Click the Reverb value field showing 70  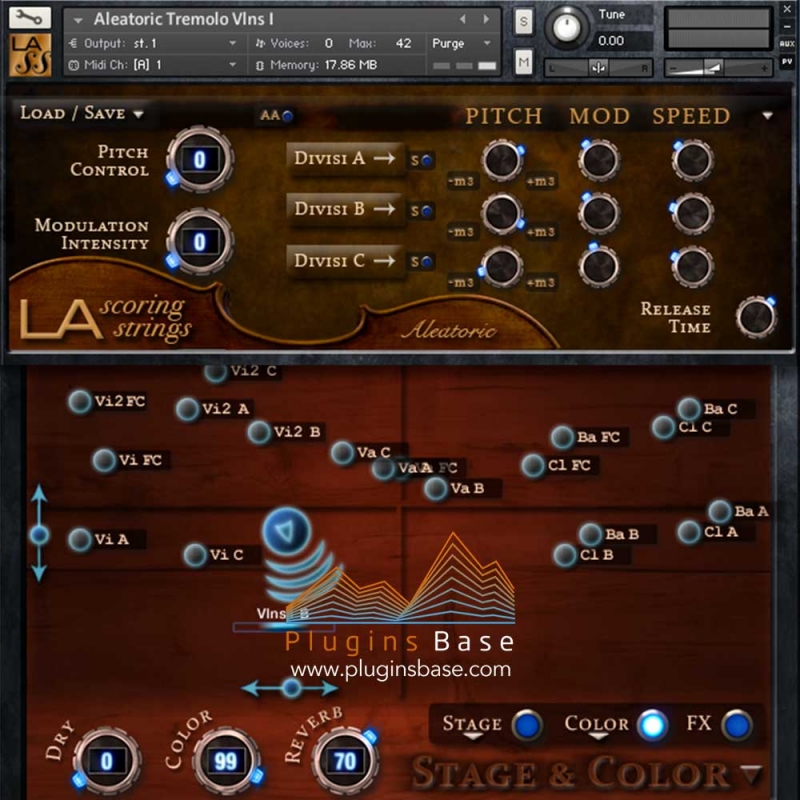click(x=345, y=762)
